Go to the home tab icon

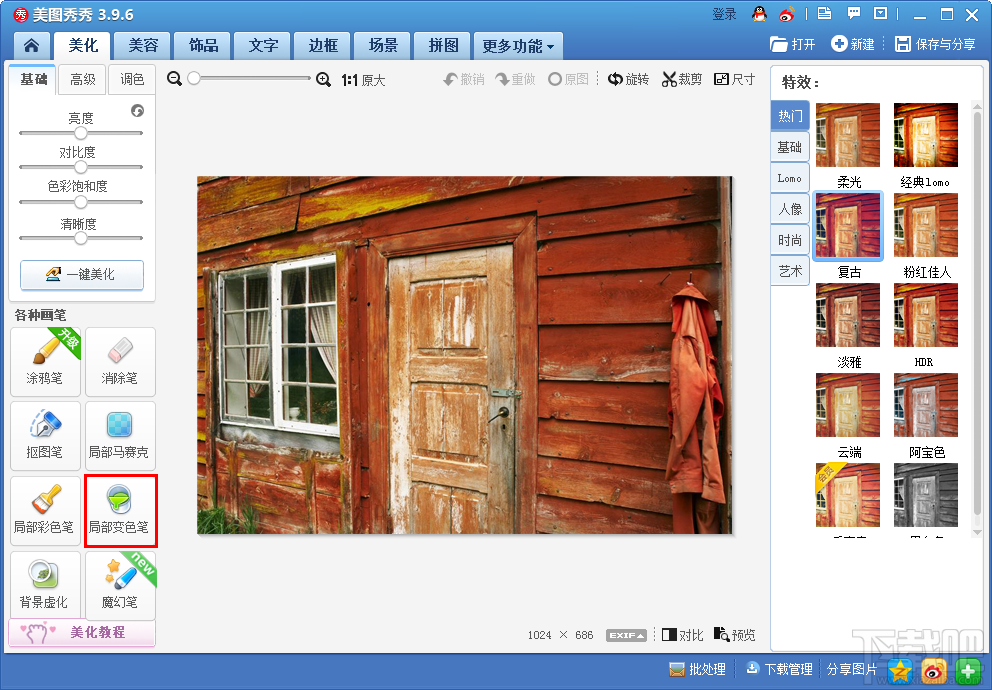coord(32,46)
